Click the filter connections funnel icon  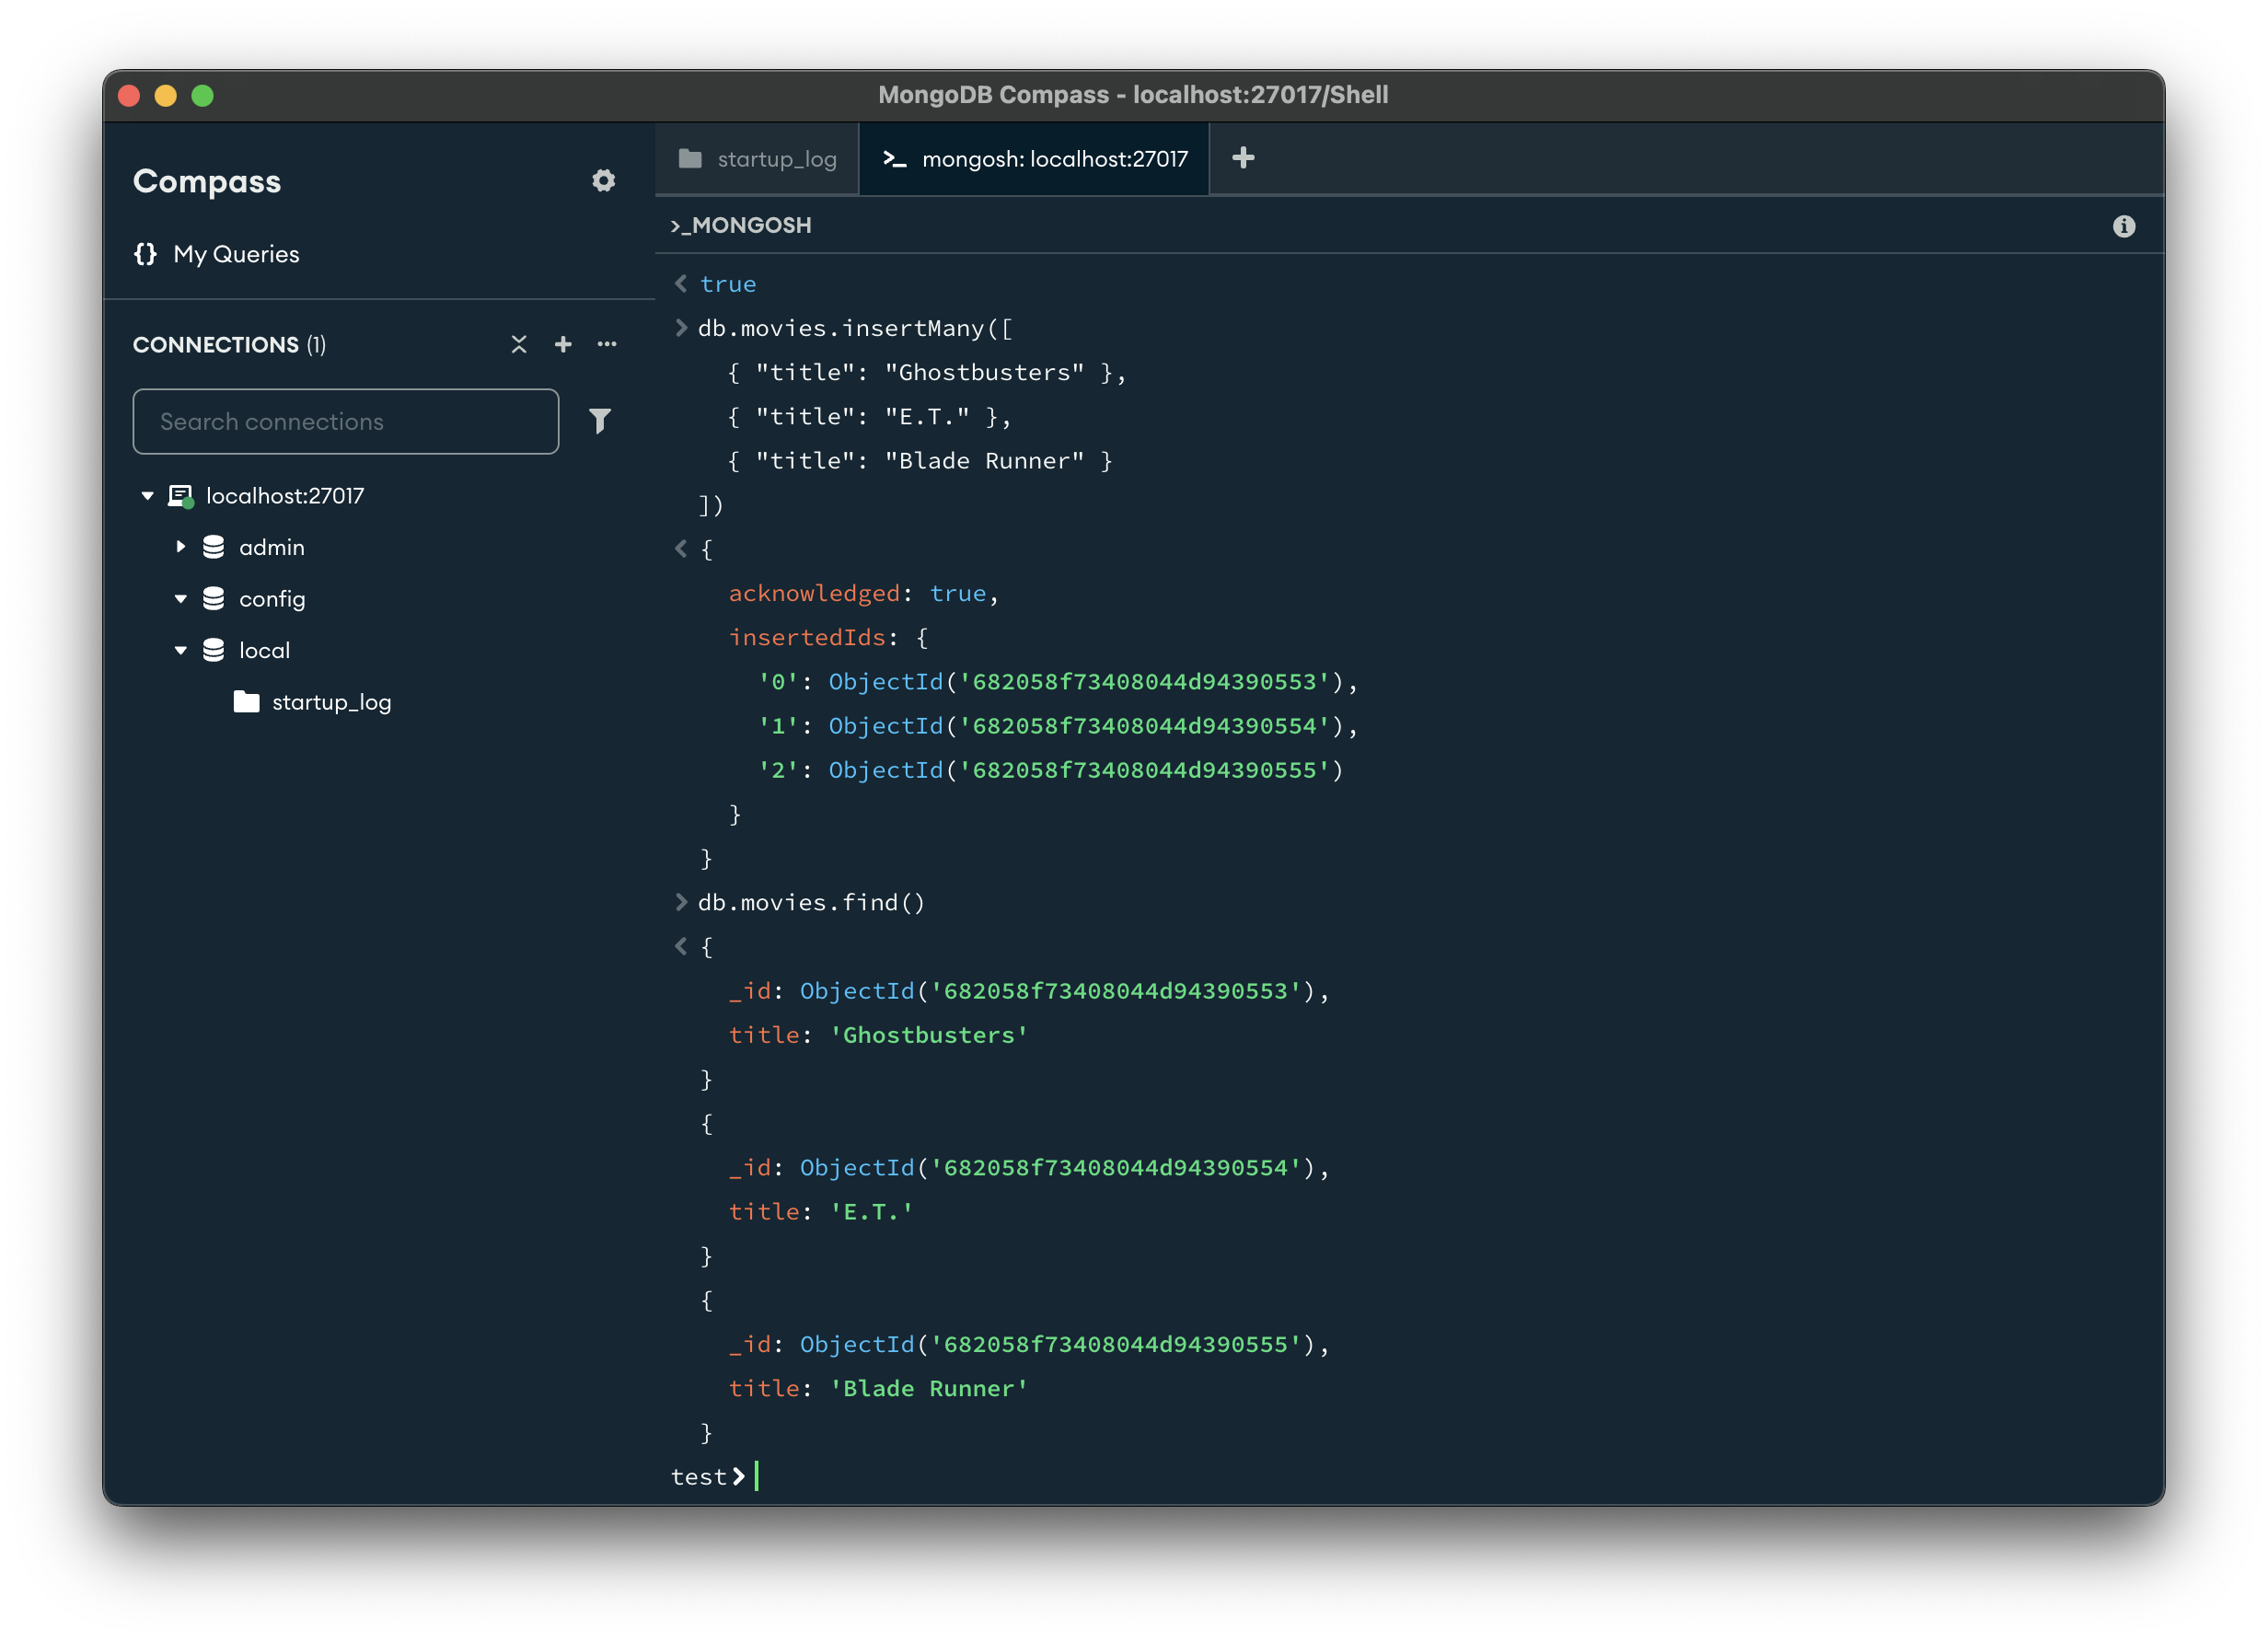(x=600, y=421)
